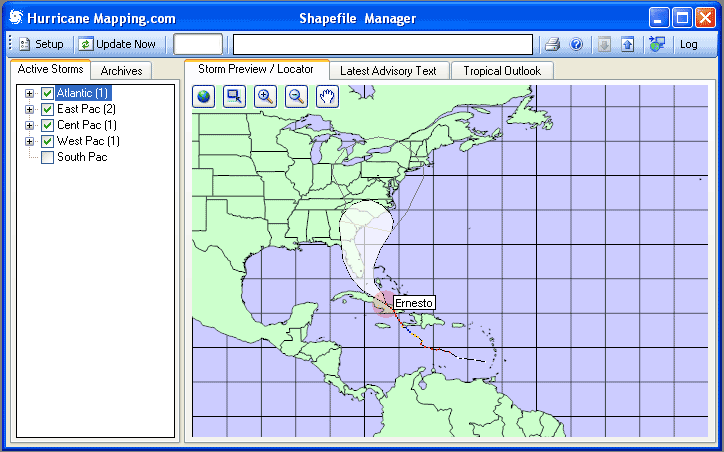Click the Setup document icon
The height and width of the screenshot is (452, 724).
(x=24, y=44)
